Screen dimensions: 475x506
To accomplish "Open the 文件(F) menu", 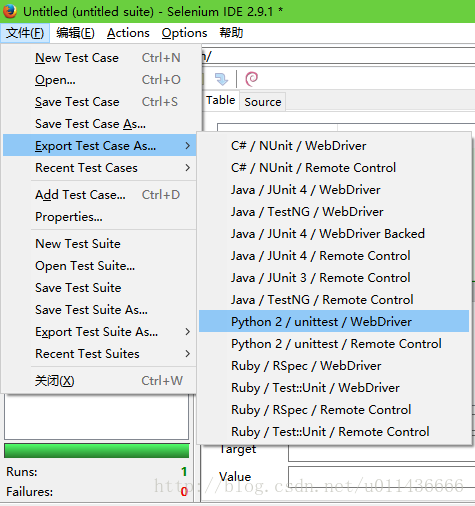I will 25,33.
